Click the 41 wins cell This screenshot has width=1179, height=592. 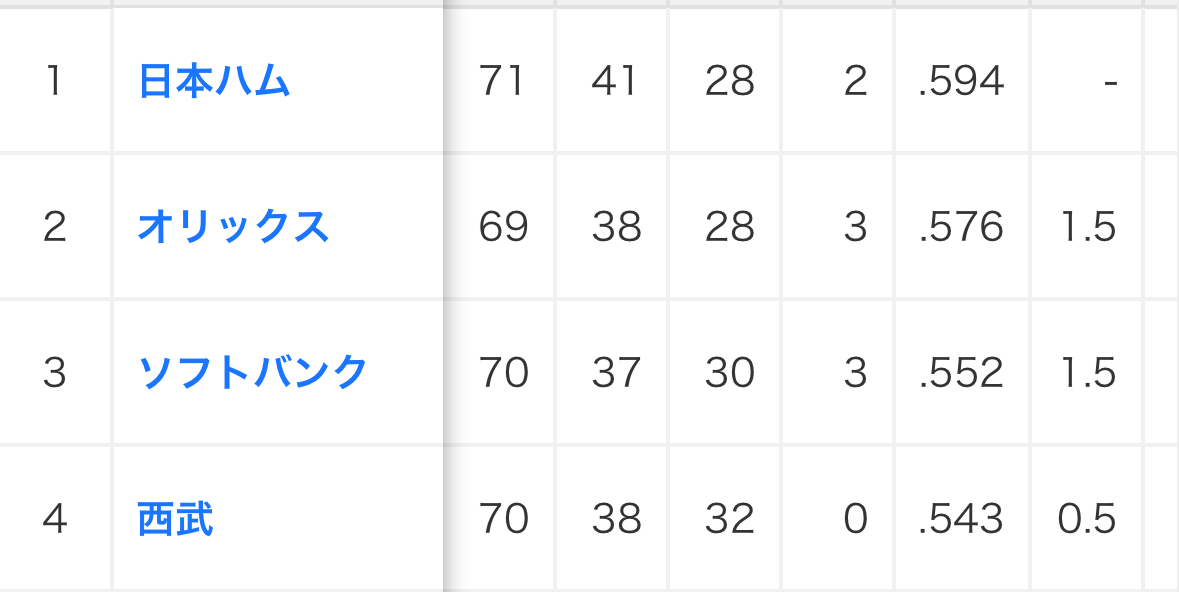pyautogui.click(x=614, y=81)
